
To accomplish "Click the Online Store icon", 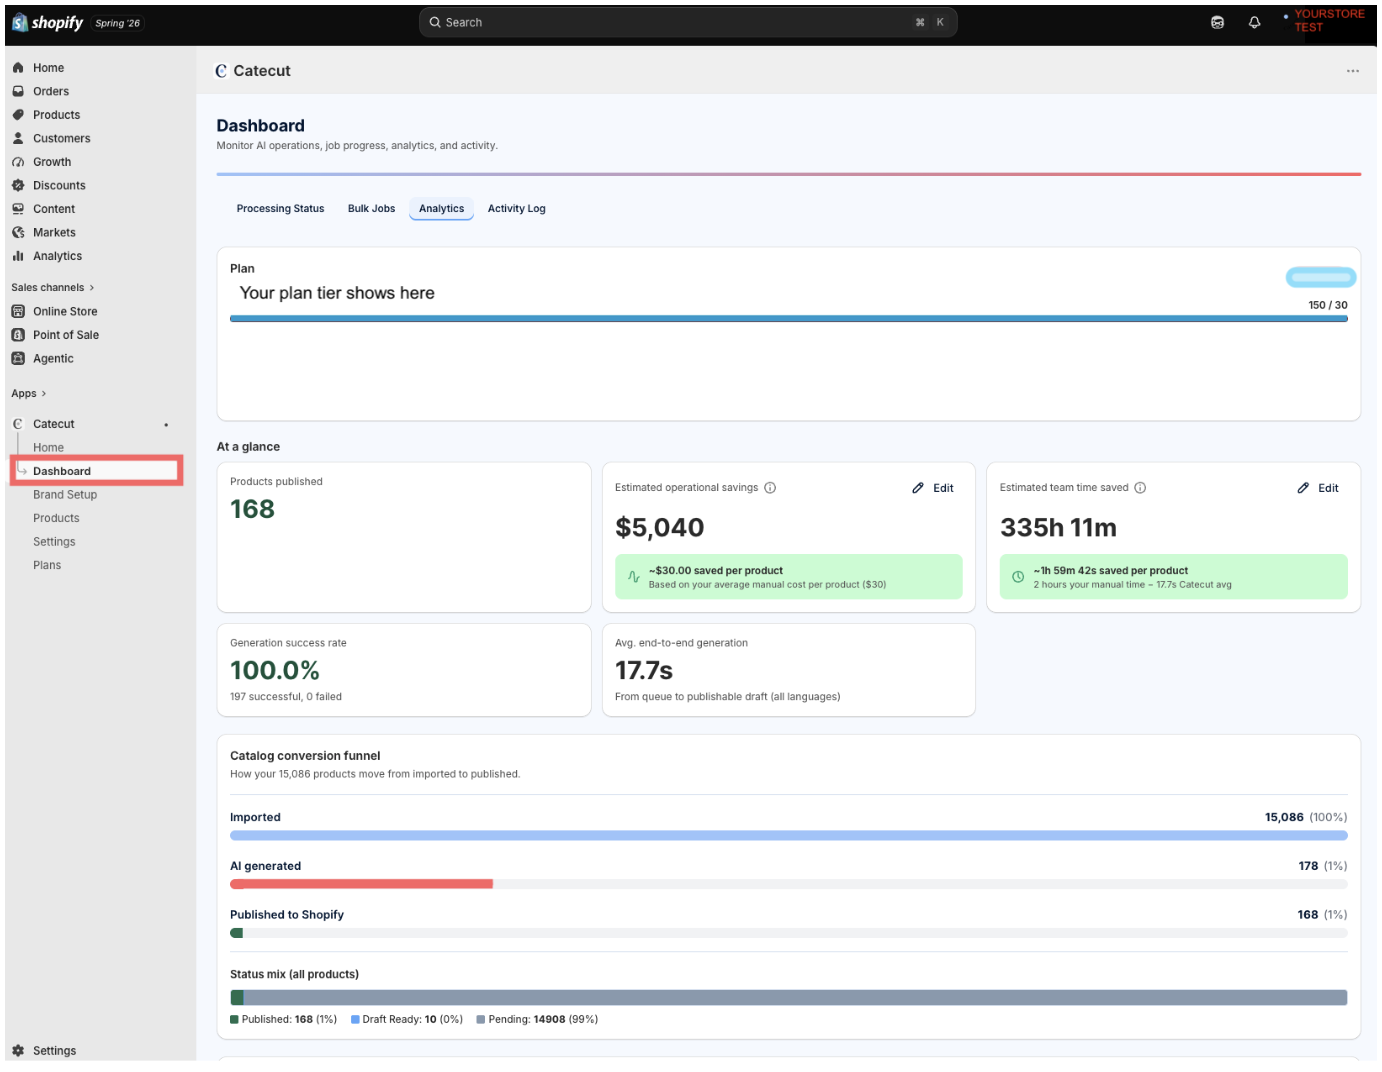I will tap(18, 311).
